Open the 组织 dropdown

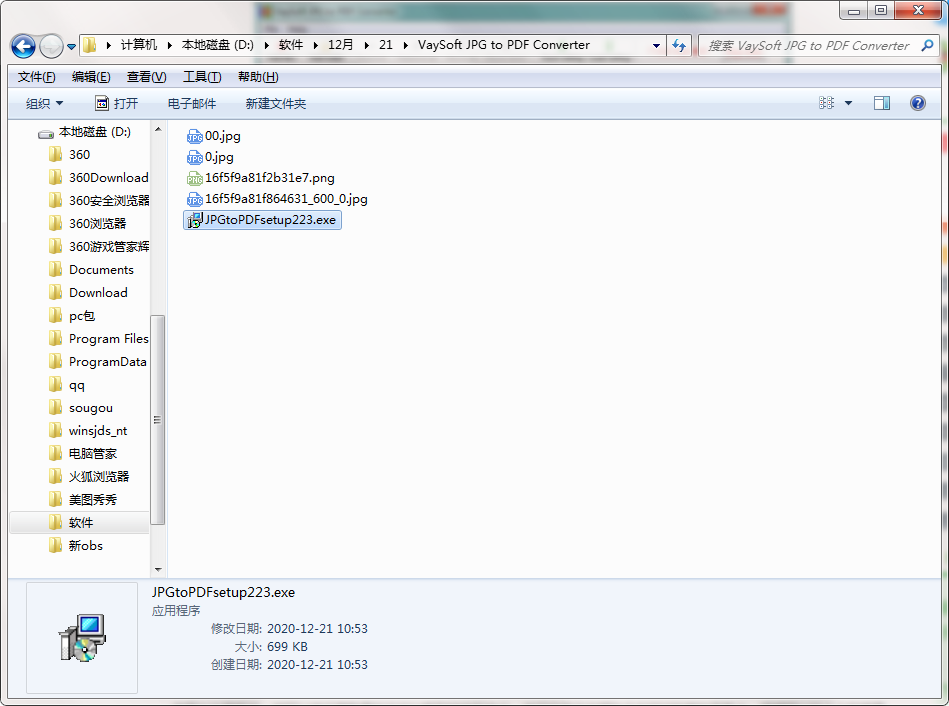click(x=44, y=104)
